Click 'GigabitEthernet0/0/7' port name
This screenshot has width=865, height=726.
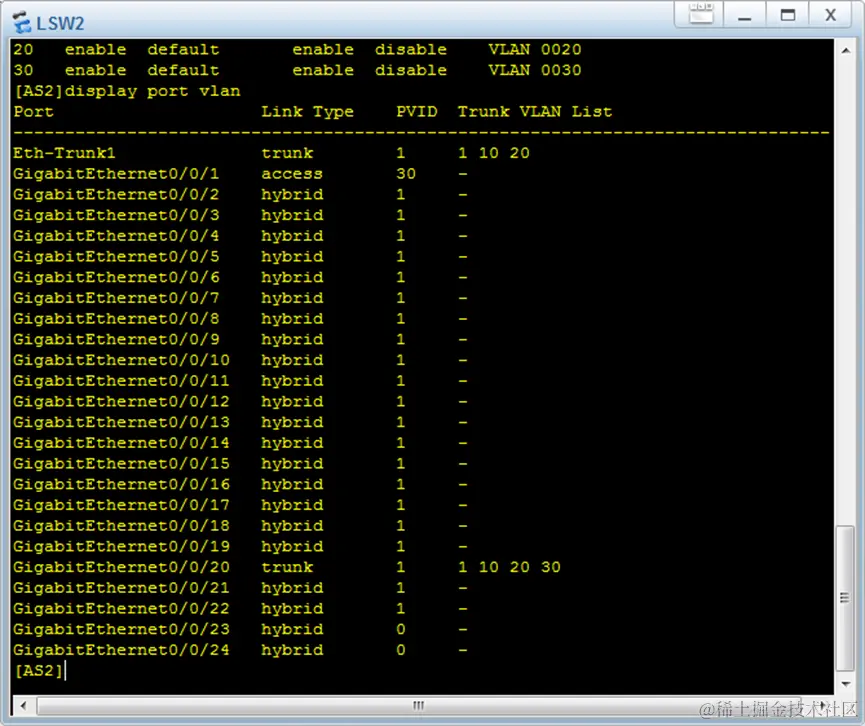coord(116,298)
